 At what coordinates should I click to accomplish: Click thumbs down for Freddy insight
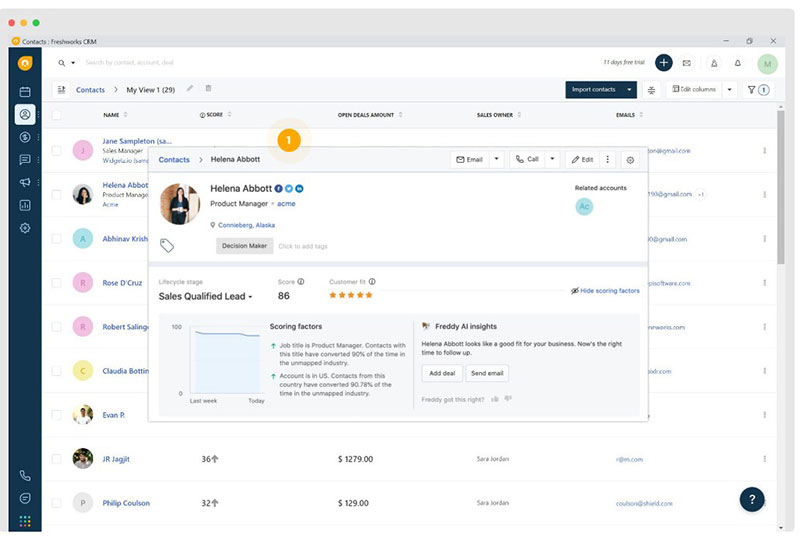click(x=508, y=399)
